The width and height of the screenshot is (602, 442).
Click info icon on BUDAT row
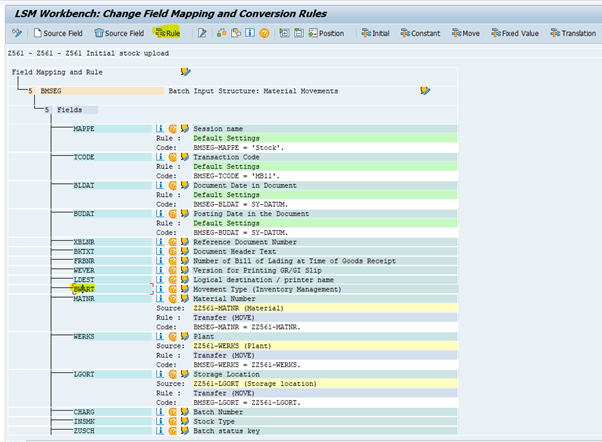tap(160, 214)
